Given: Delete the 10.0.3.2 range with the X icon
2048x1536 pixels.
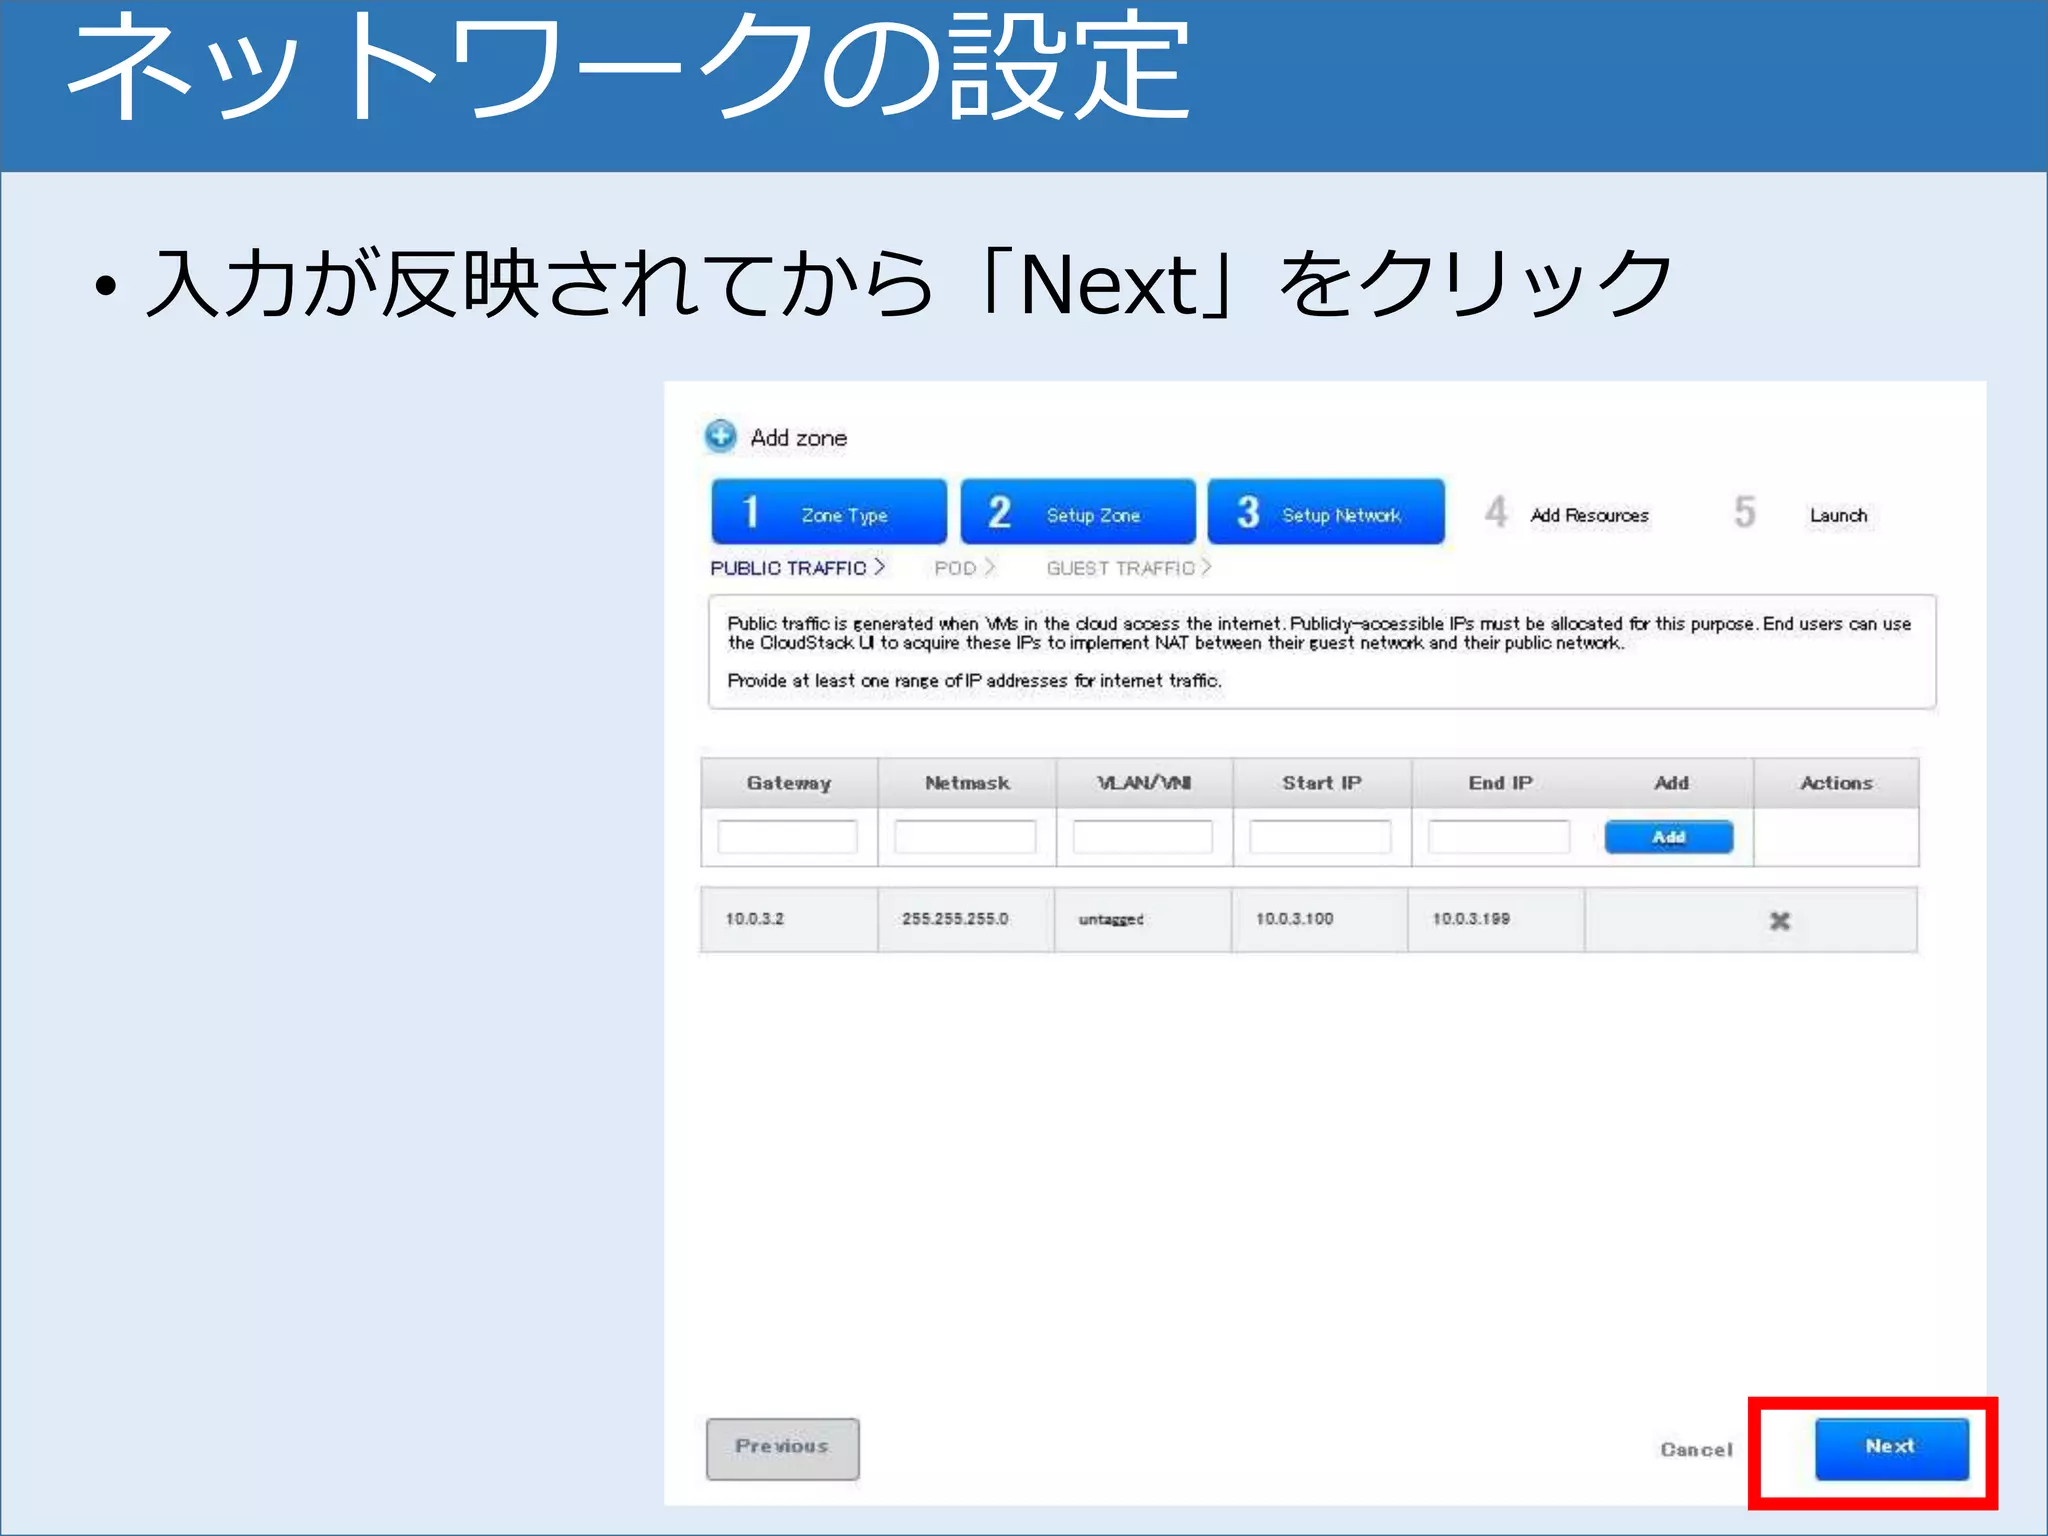Looking at the screenshot, I should tap(1780, 920).
